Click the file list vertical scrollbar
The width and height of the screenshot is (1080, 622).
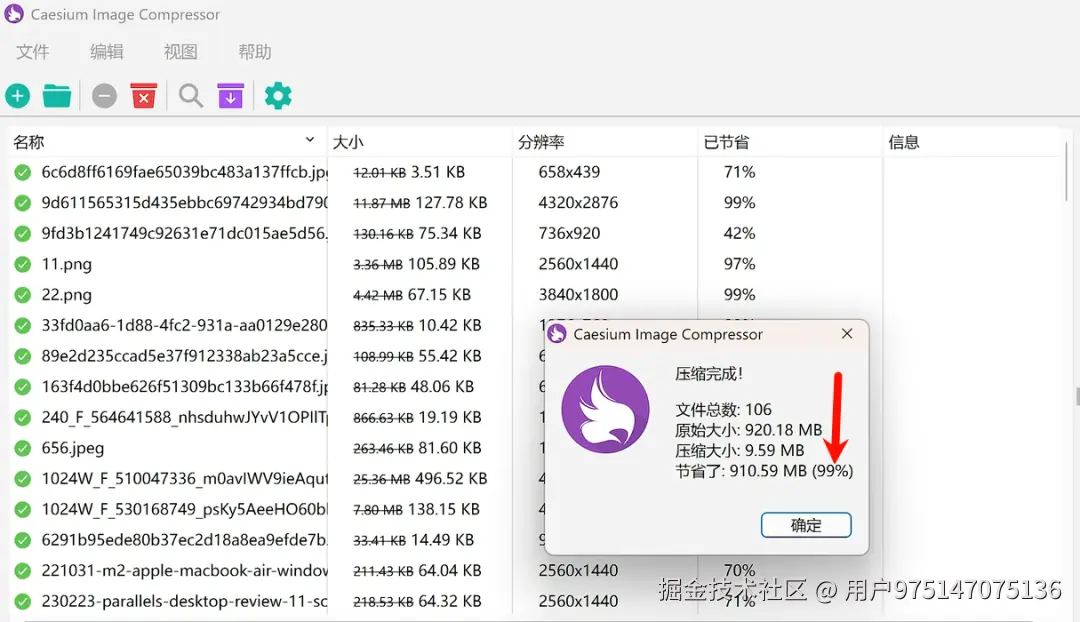coord(1066,172)
